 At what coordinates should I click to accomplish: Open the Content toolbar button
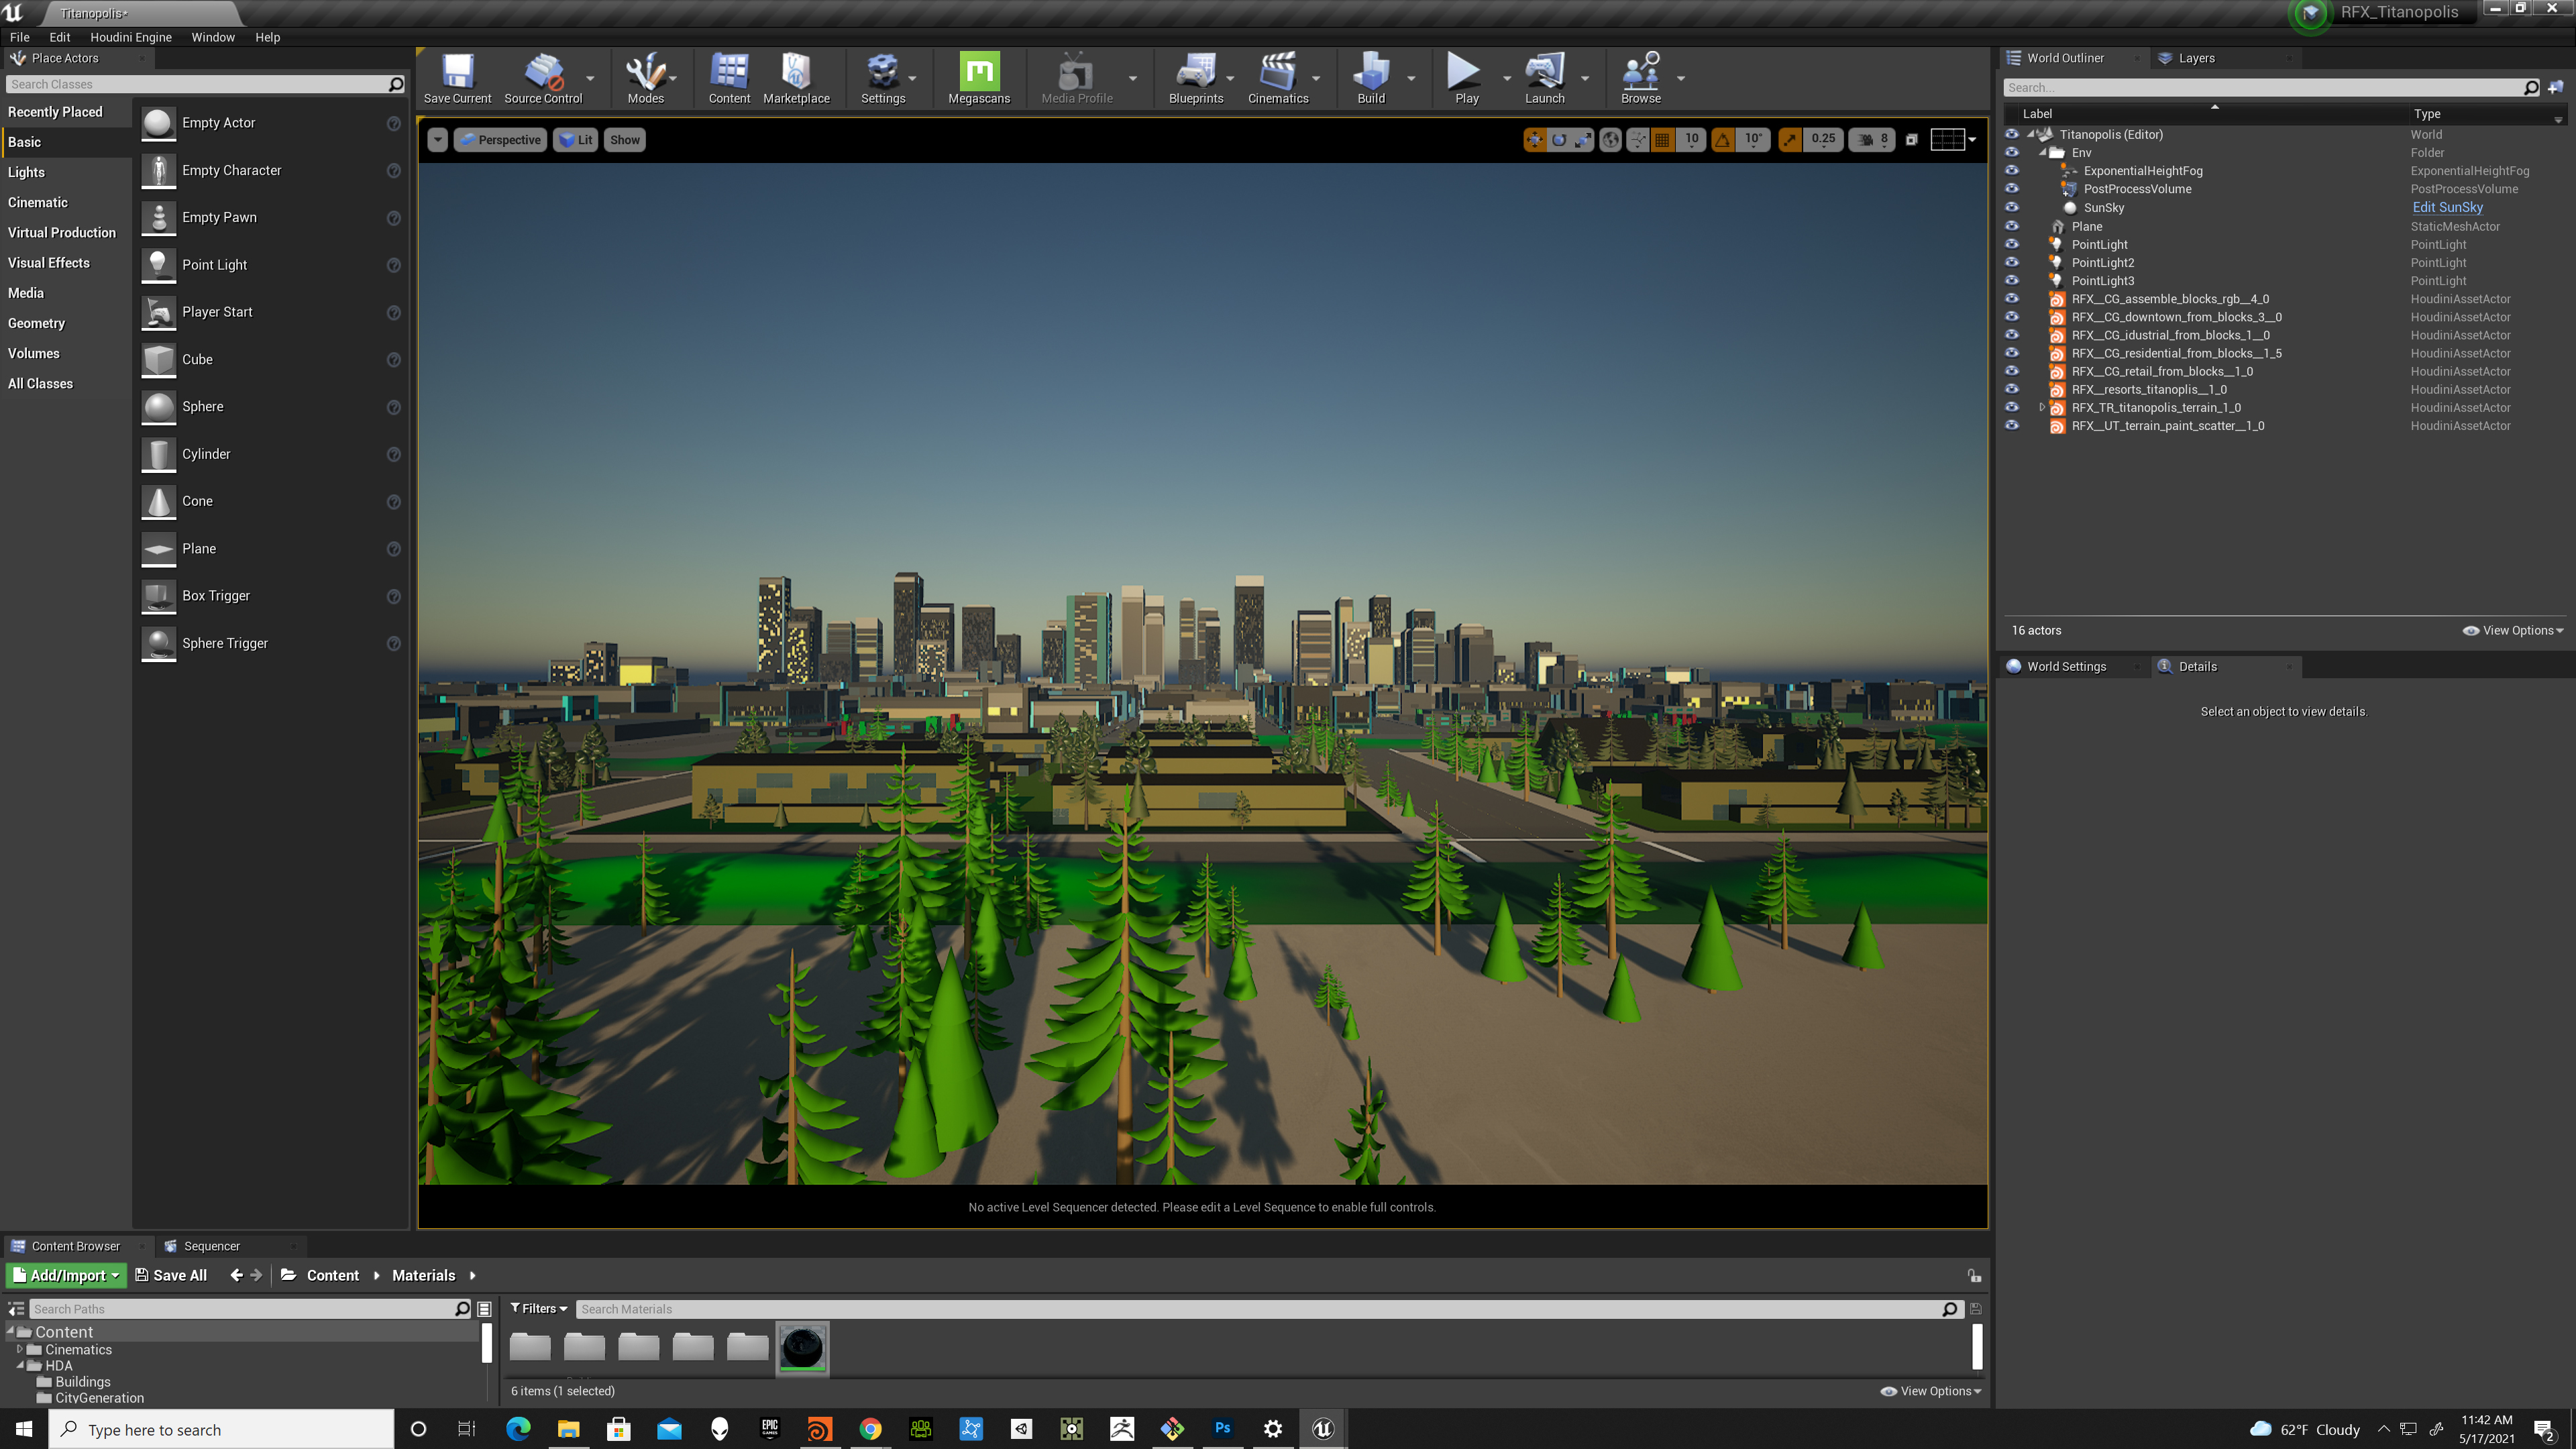click(x=729, y=78)
